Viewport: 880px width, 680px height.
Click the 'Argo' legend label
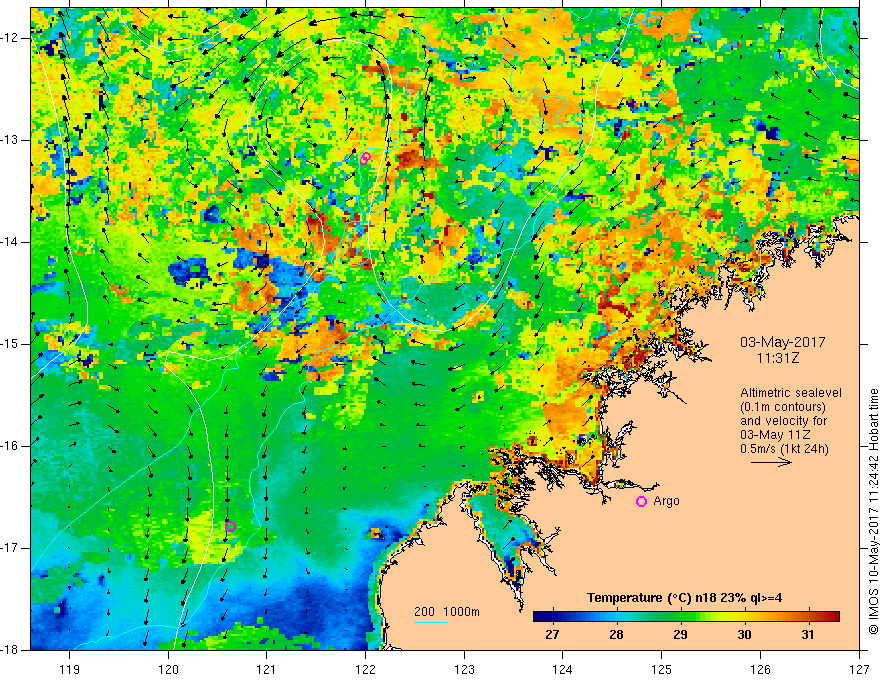667,501
